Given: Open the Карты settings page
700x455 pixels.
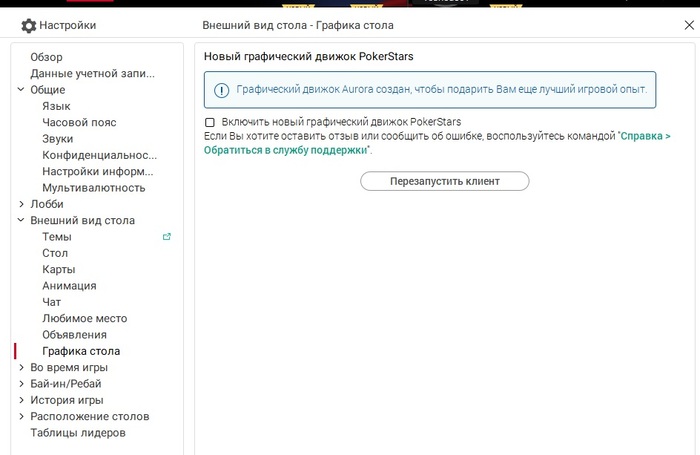Looking at the screenshot, I should click(x=58, y=269).
